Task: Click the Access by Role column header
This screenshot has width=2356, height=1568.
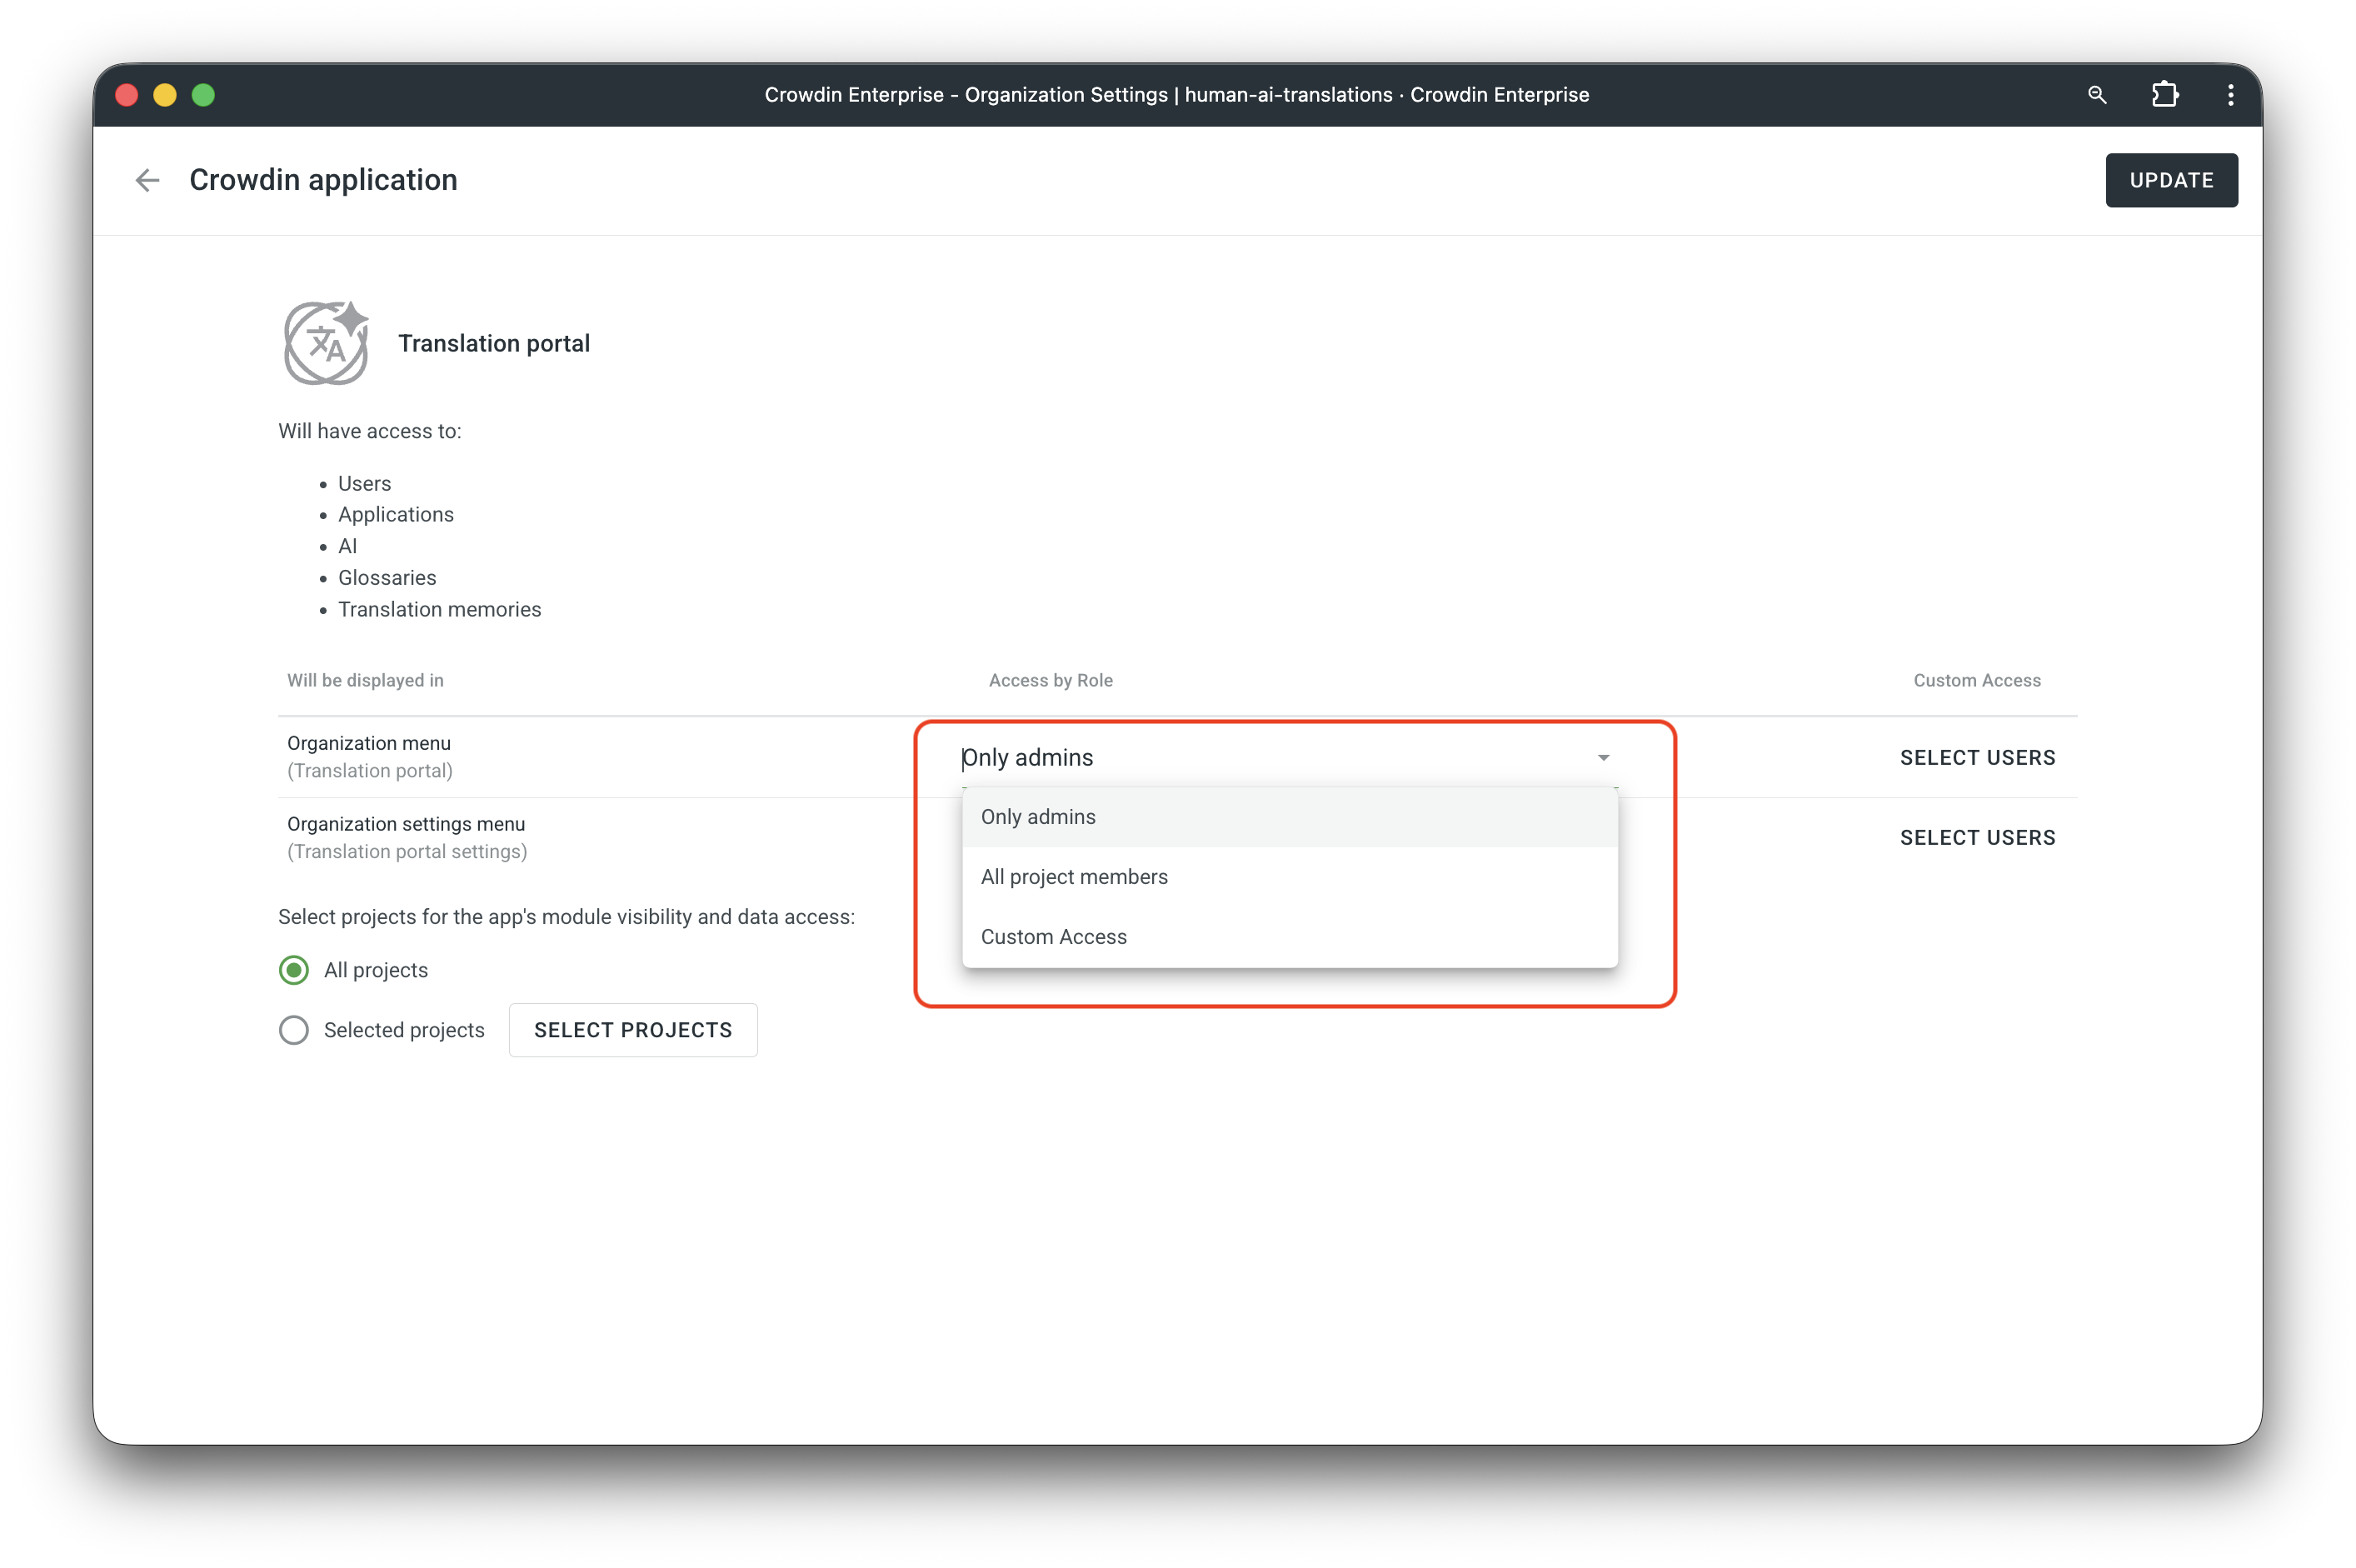Action: [x=1050, y=680]
